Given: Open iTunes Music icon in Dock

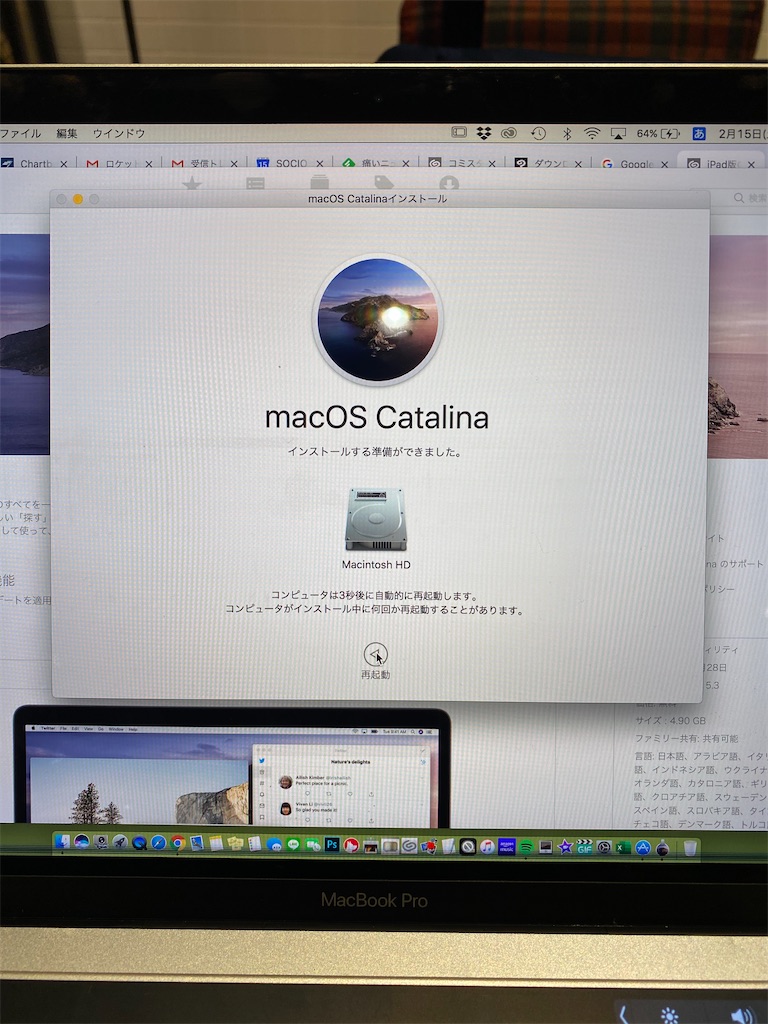Looking at the screenshot, I should 487,847.
